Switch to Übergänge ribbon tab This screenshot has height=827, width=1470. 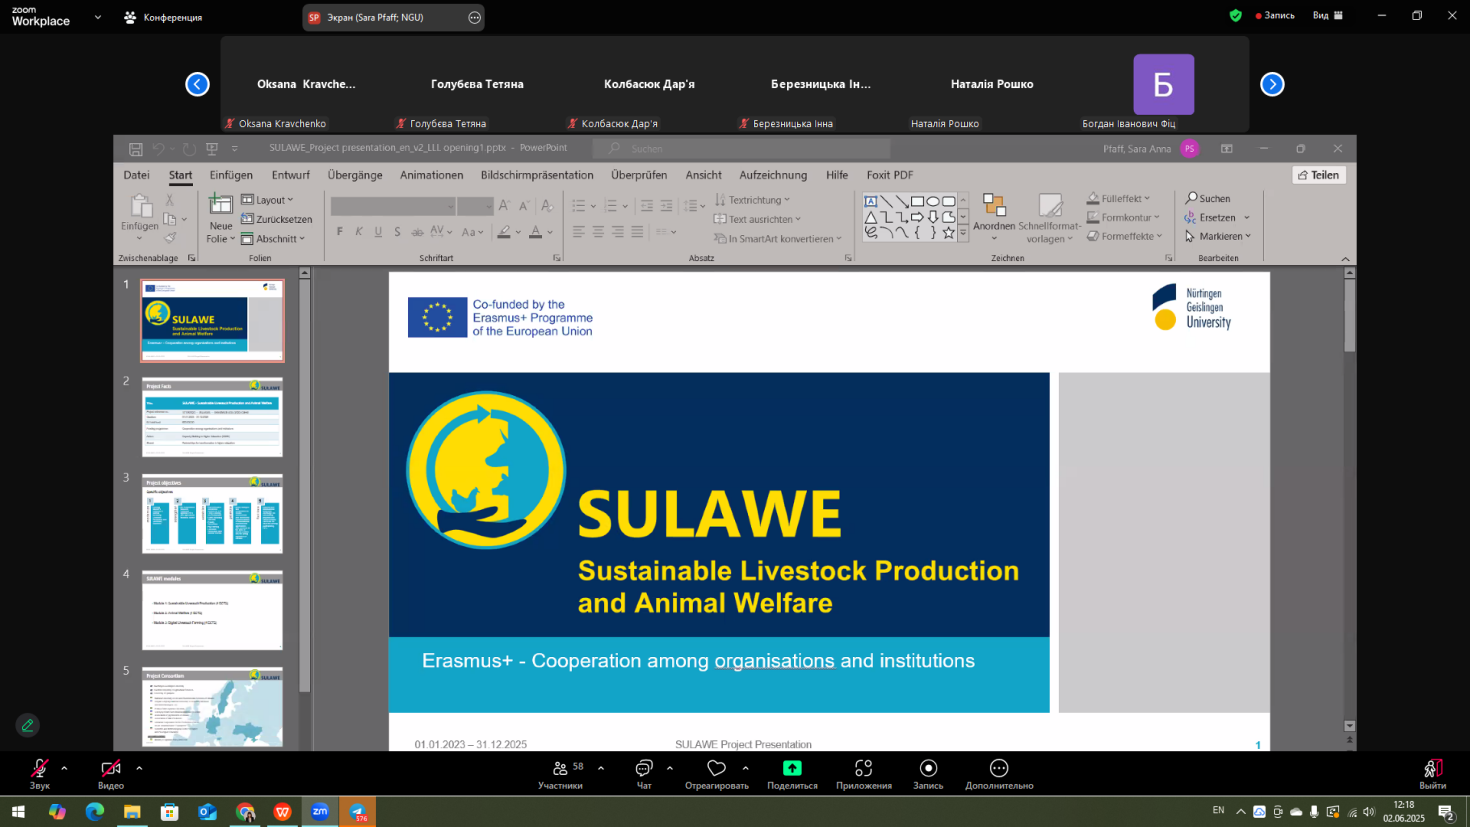355,175
